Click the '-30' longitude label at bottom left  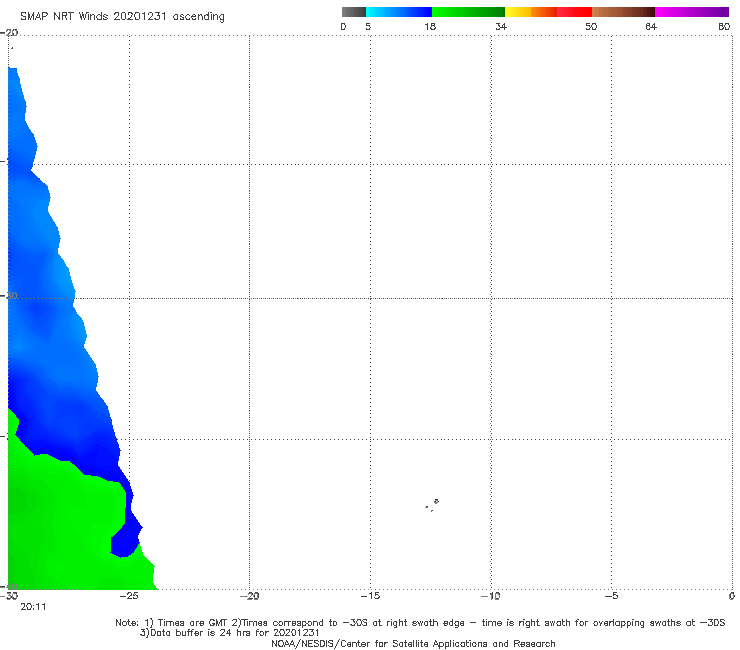pyautogui.click(x=9, y=596)
